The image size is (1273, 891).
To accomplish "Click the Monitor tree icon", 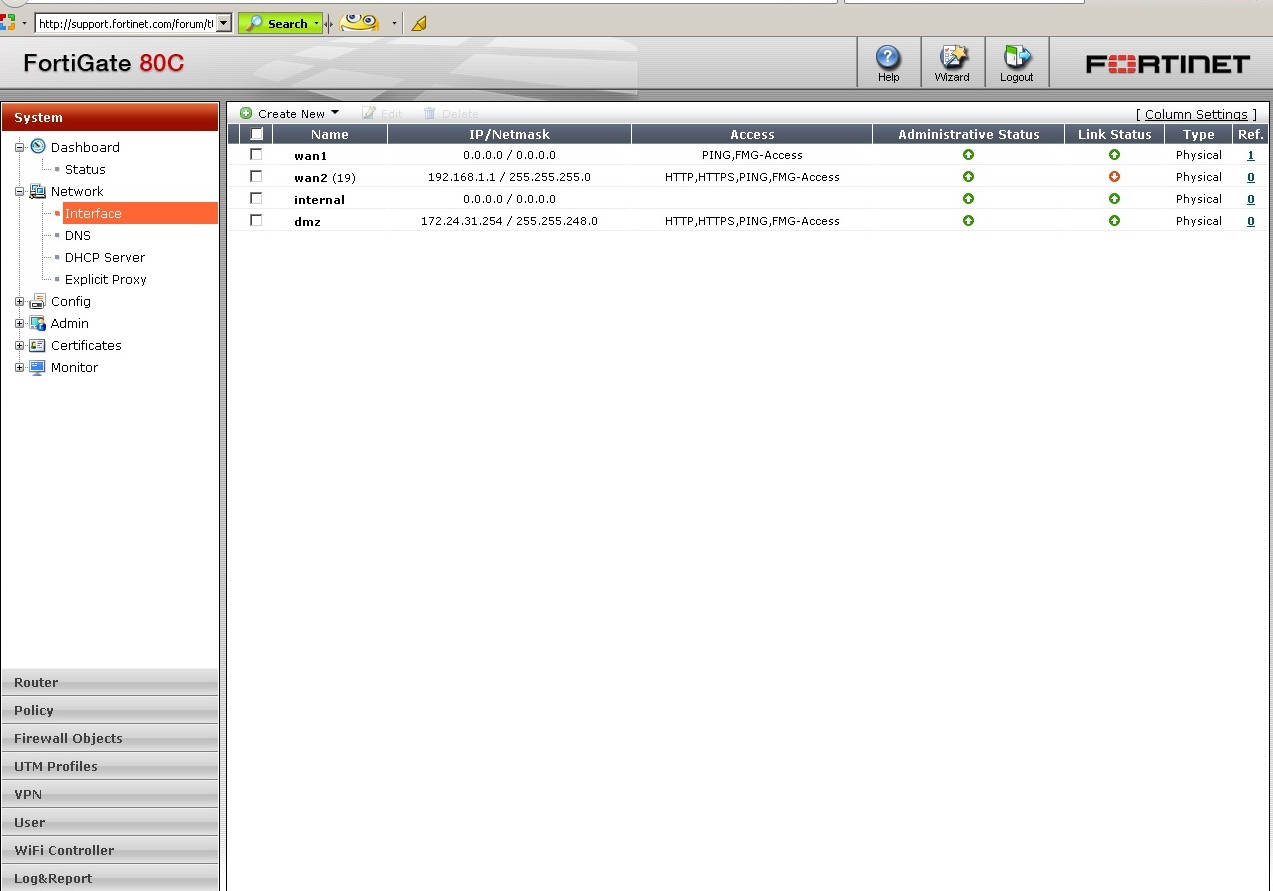I will [x=38, y=367].
